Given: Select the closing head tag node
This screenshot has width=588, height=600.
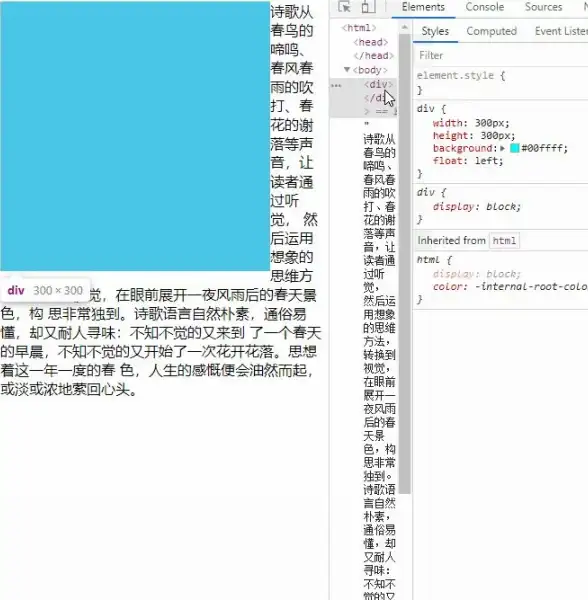Looking at the screenshot, I should click(x=373, y=56).
